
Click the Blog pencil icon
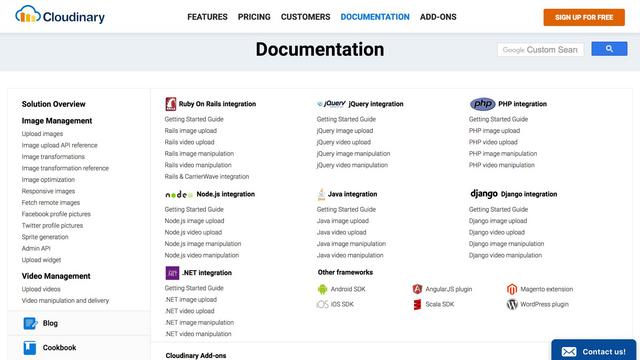point(30,323)
